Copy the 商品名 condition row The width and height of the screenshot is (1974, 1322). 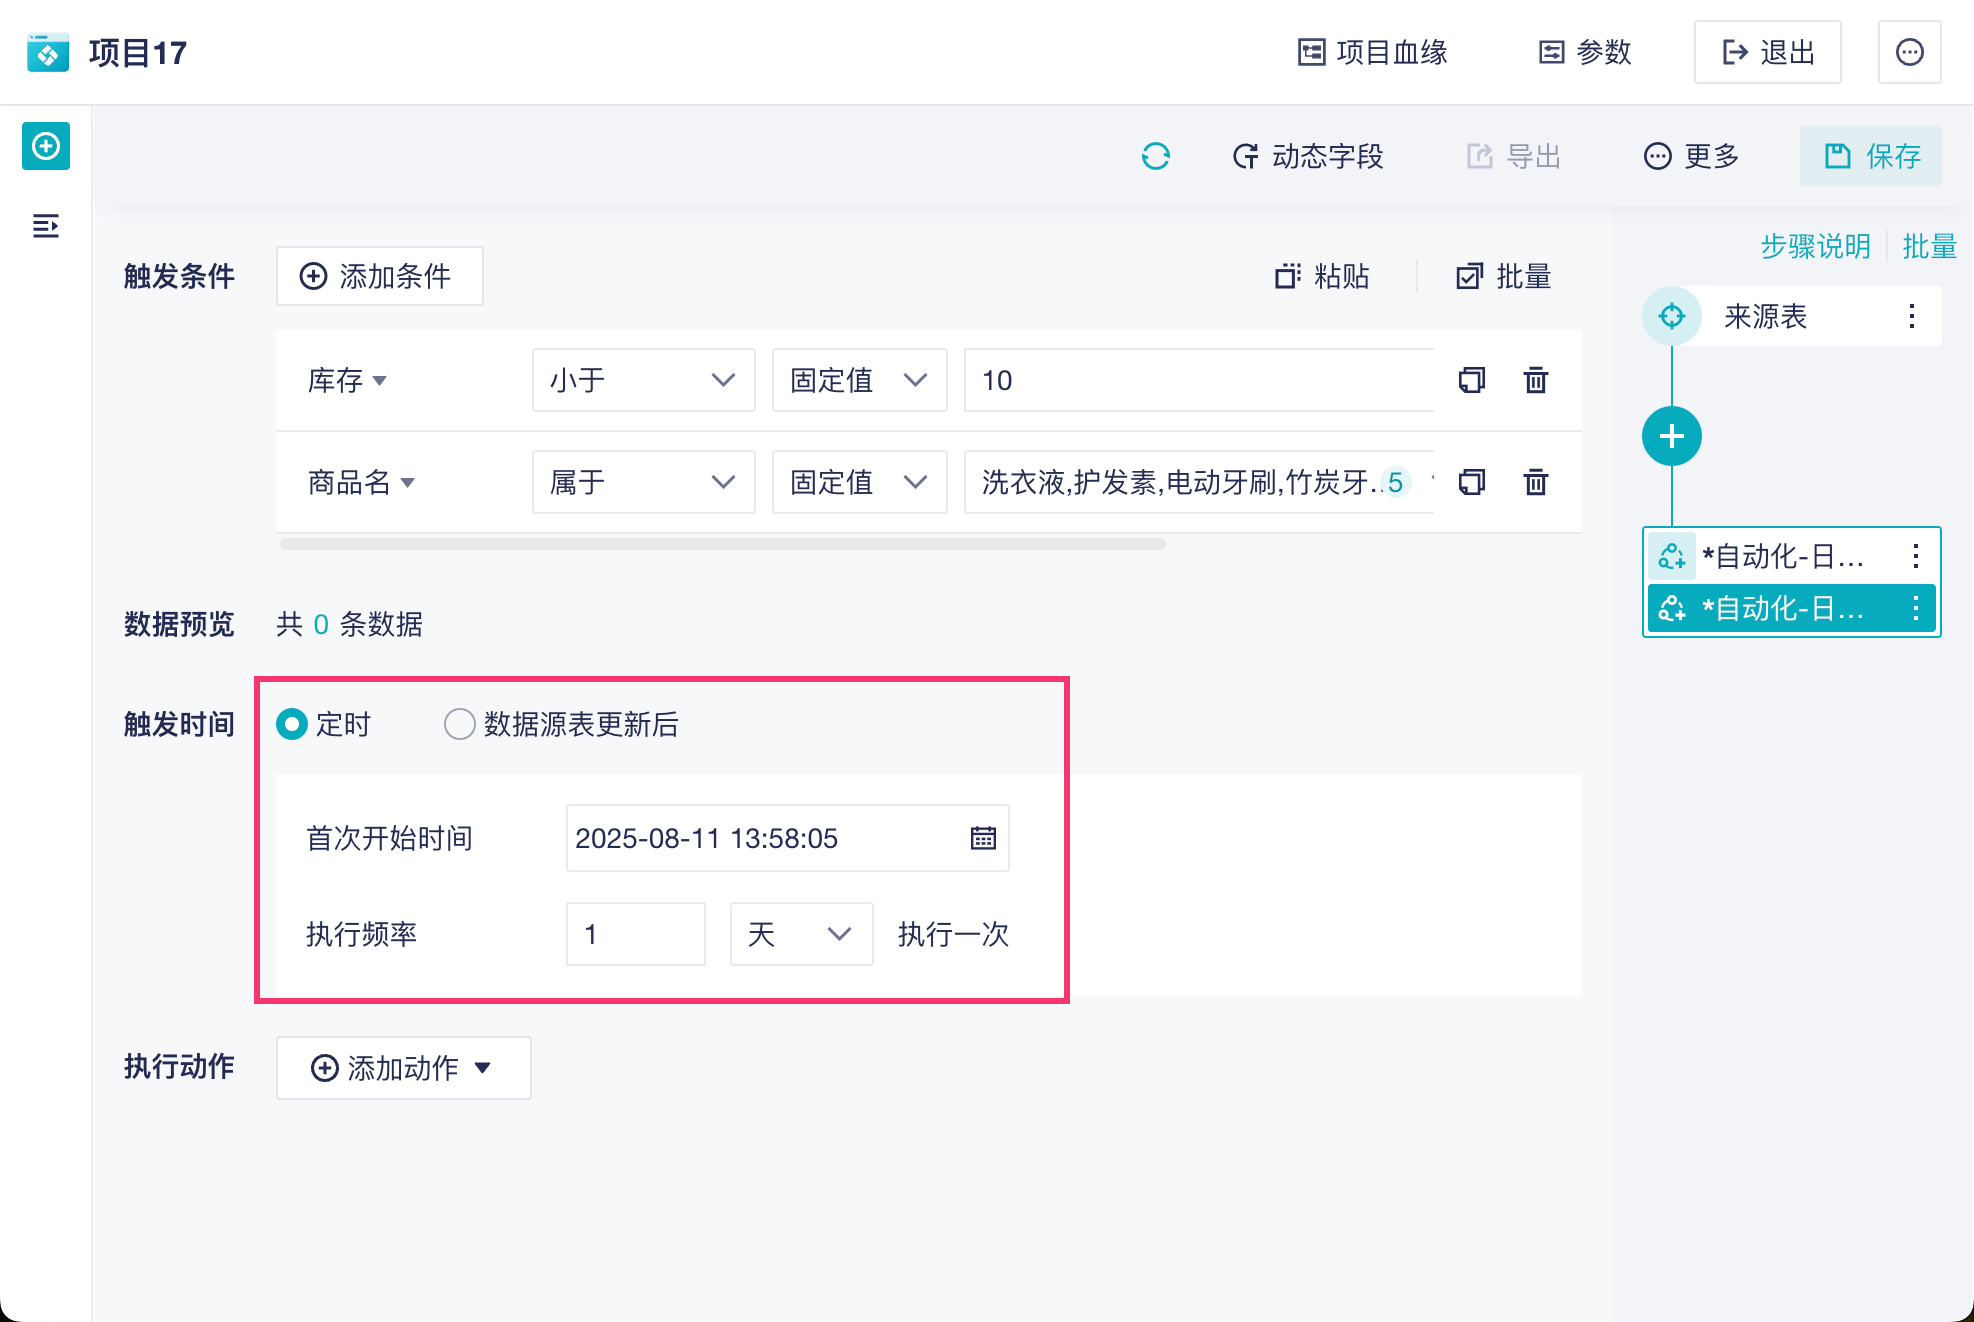pyautogui.click(x=1471, y=482)
